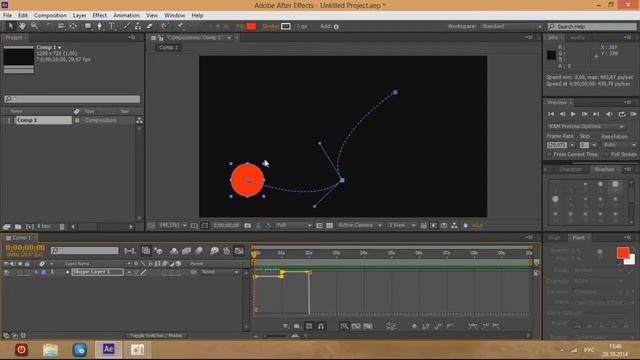Select the Pan Behind anchor tool

(x=73, y=26)
